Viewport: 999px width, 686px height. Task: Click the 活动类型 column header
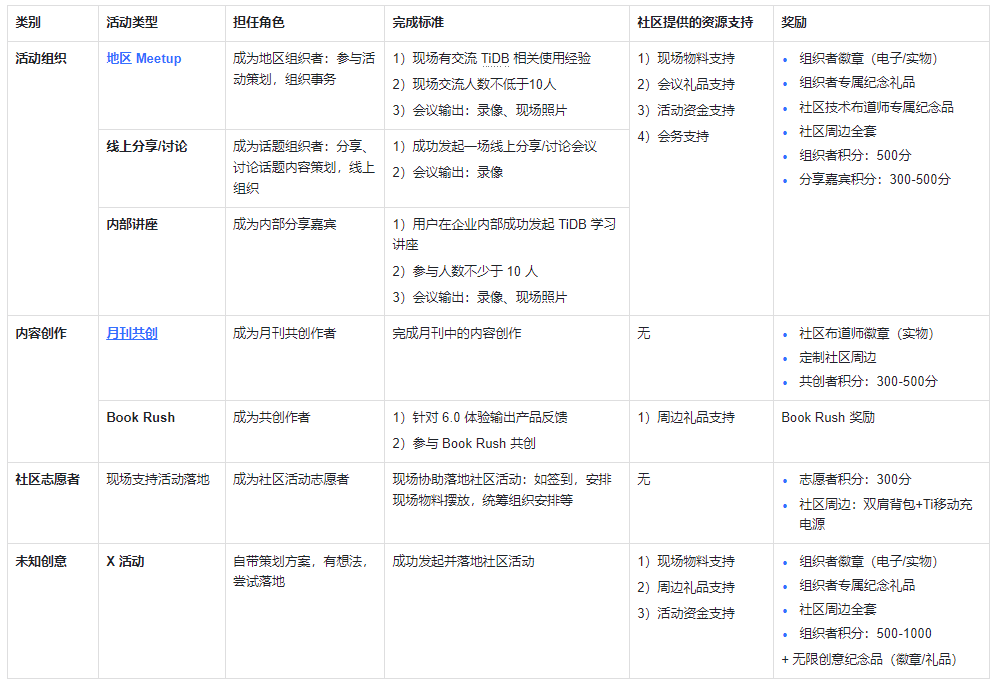click(x=132, y=22)
